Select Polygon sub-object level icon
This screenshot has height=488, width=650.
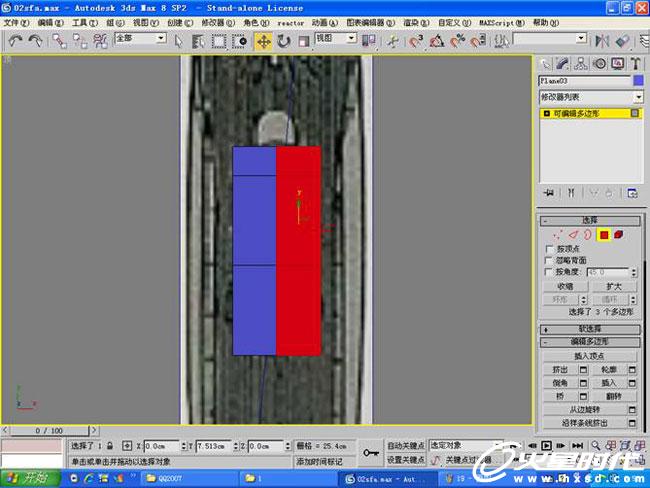(x=604, y=235)
